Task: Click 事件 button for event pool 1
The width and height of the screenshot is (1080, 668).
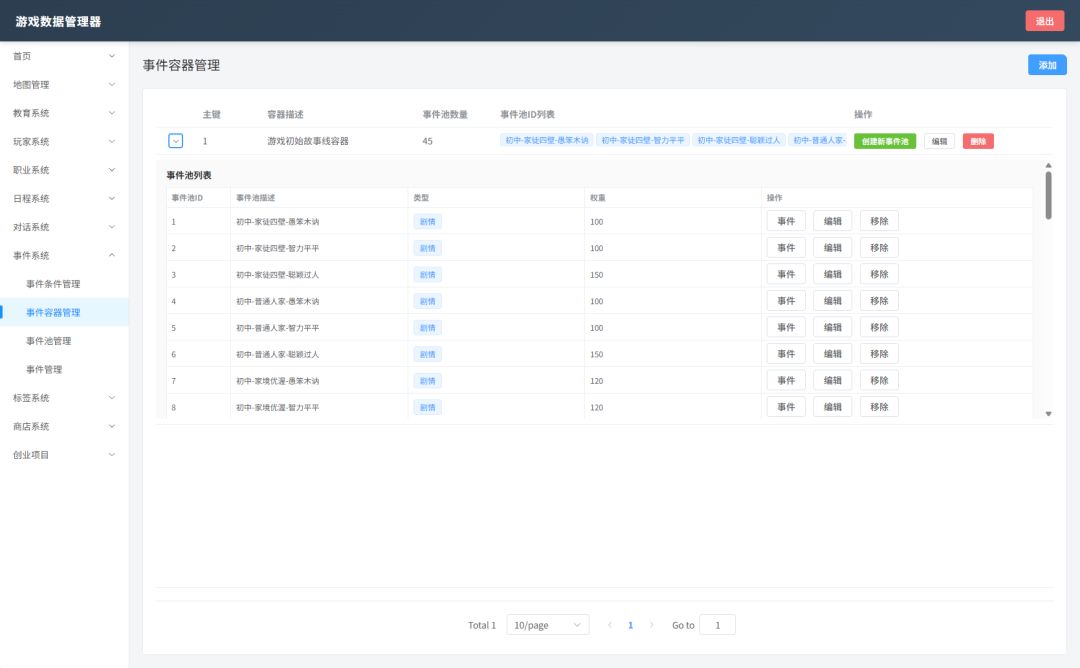Action: [x=786, y=221]
